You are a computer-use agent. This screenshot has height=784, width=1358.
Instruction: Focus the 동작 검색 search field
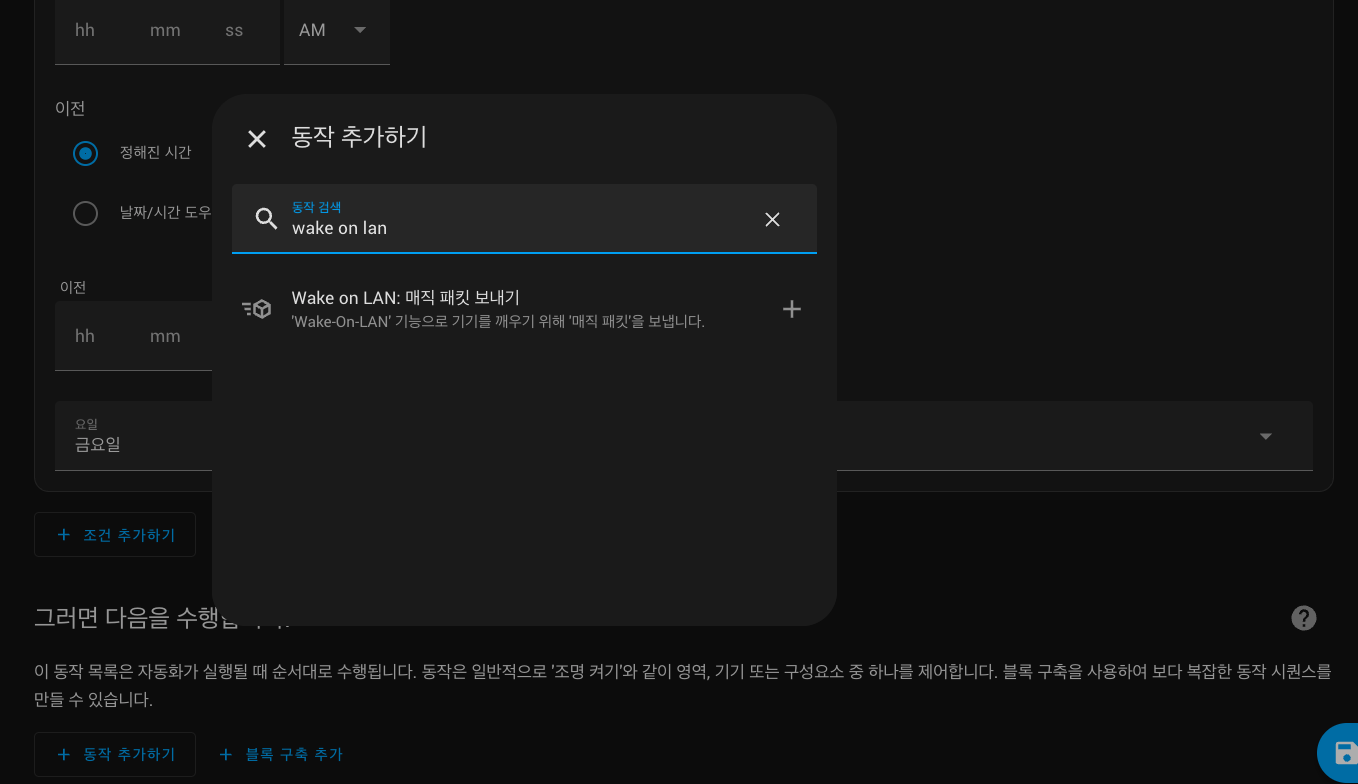tap(520, 228)
